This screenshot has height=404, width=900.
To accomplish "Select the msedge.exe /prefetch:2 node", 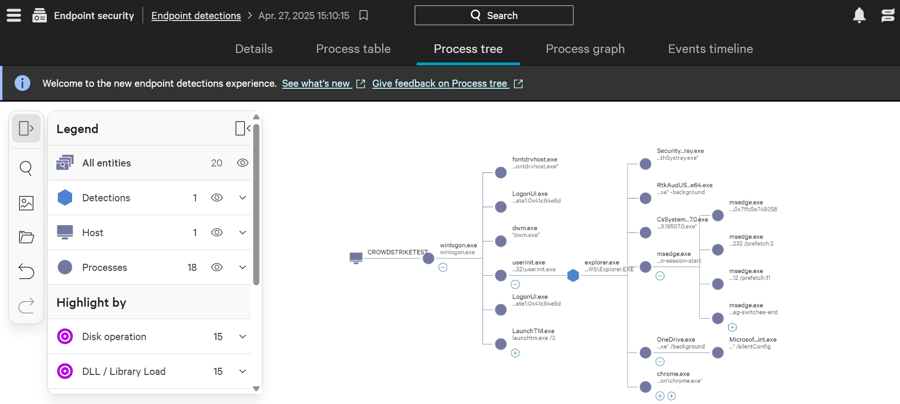I will coord(717,250).
